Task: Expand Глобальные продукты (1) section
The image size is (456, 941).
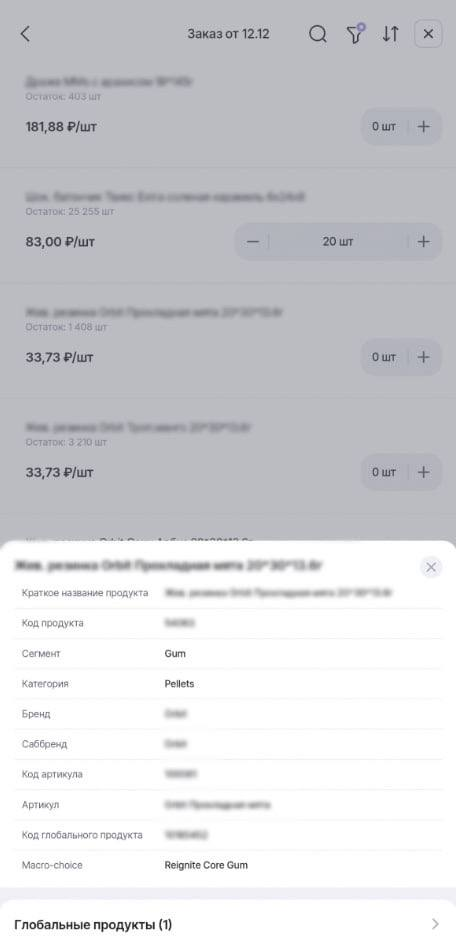Action: (228, 924)
